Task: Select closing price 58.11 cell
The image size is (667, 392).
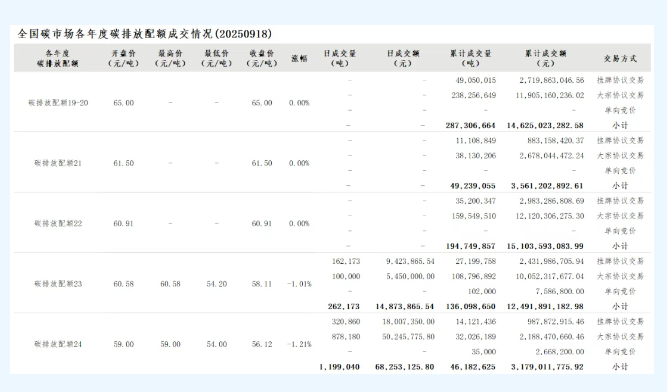Action: pos(262,284)
